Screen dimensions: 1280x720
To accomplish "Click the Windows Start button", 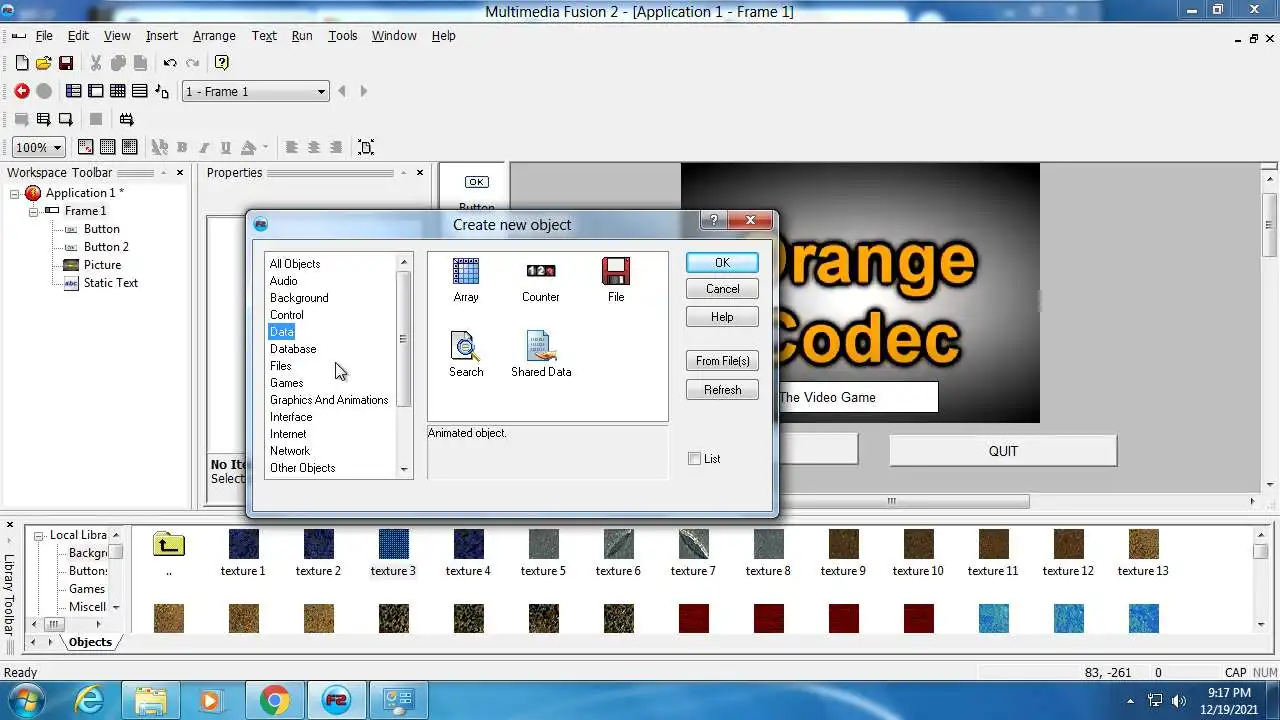I will point(28,700).
